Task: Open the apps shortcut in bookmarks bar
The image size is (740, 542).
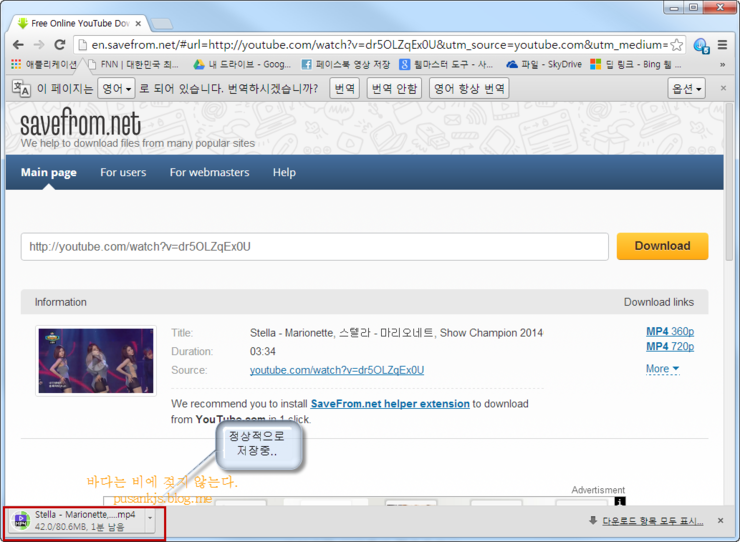Action: click(43, 64)
